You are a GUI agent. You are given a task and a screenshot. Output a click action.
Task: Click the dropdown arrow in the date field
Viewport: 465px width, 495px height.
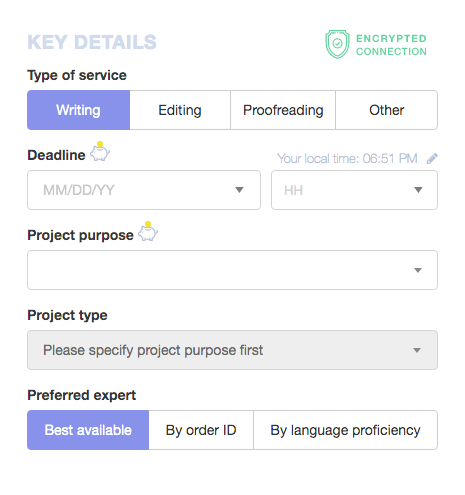tap(239, 190)
